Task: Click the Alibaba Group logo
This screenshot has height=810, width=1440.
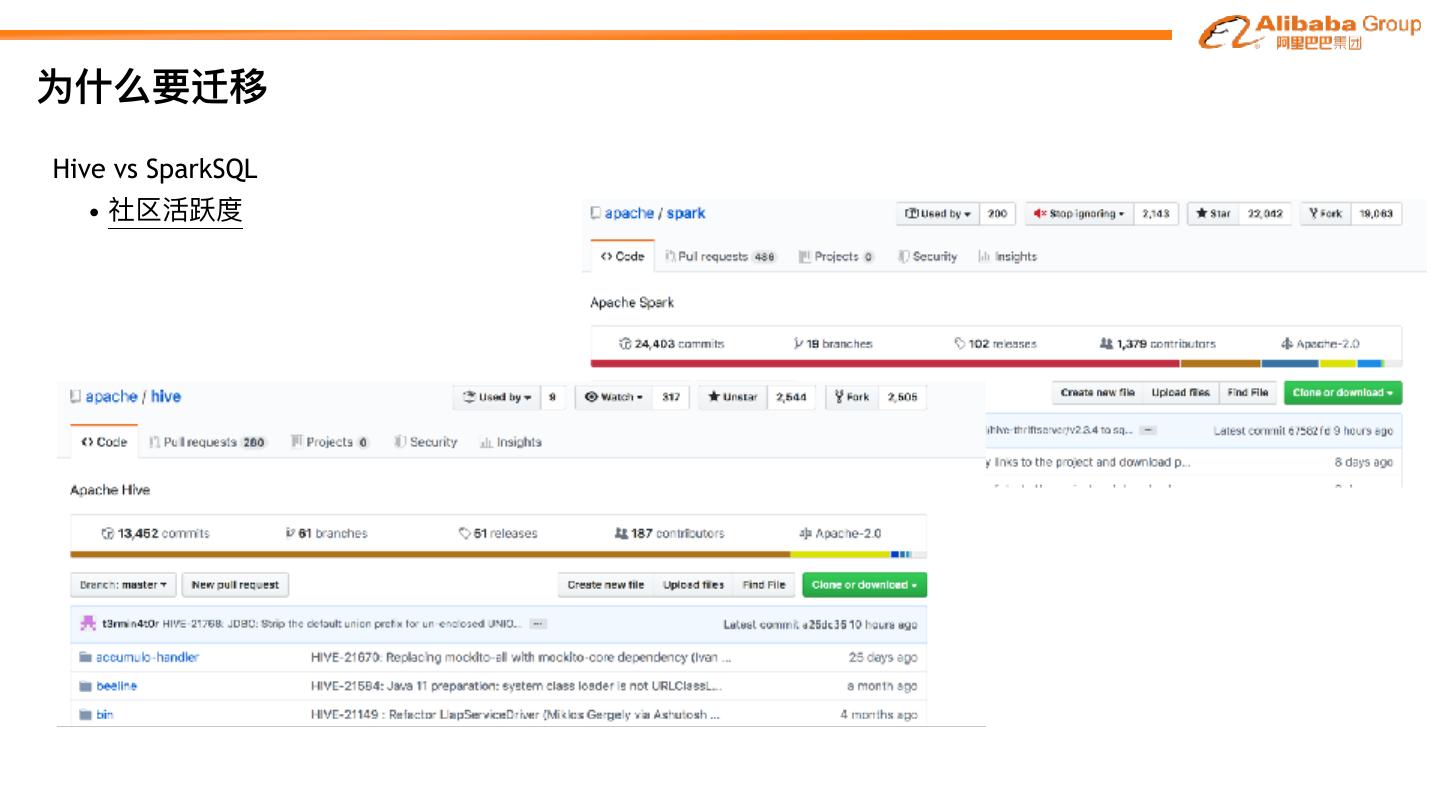Action: pos(1309,32)
